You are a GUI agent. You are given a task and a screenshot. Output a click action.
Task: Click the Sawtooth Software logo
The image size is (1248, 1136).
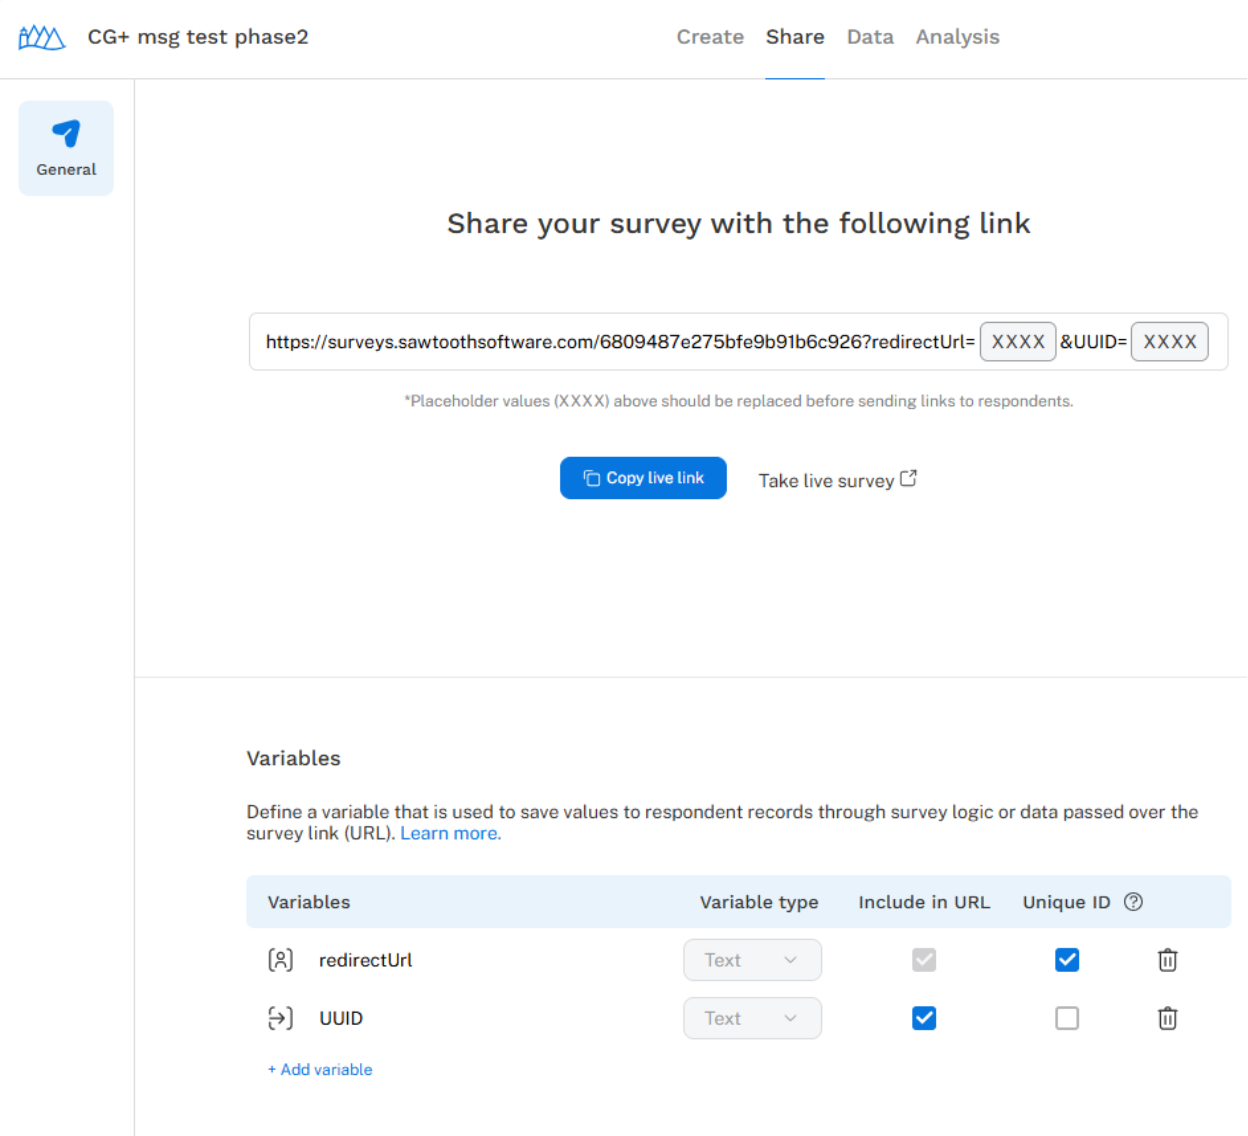point(40,36)
